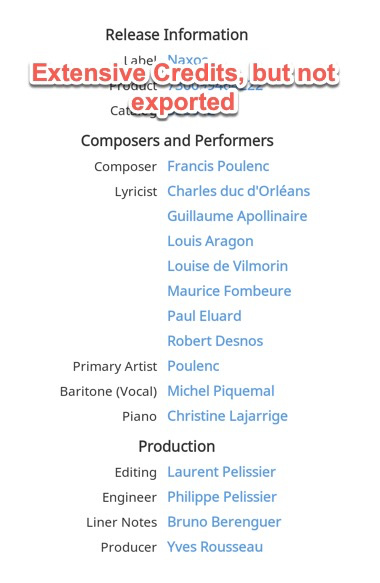Click the Production section heading
The width and height of the screenshot is (380, 583).
coord(177,446)
